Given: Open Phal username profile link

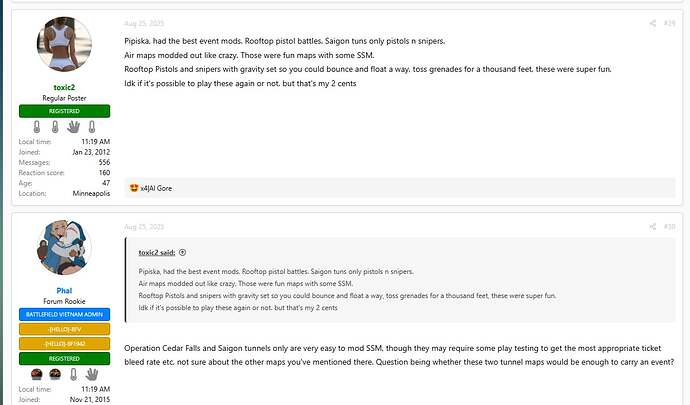Looking at the screenshot, I should (x=65, y=292).
